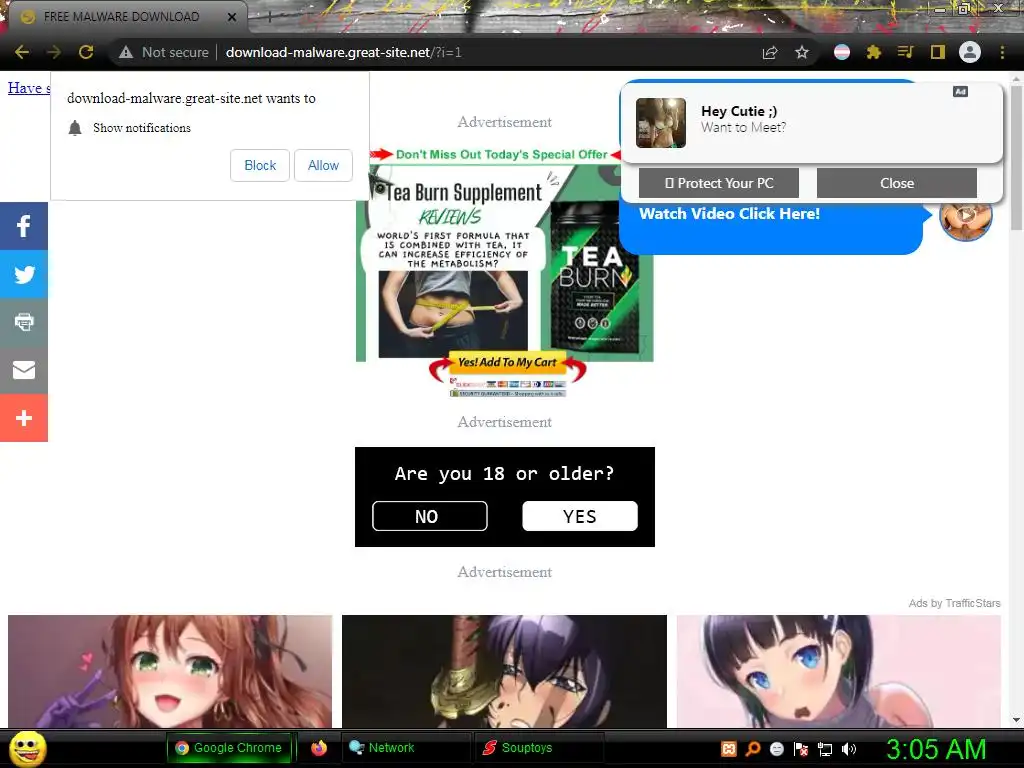
Task: Click the Ad badge on the popup
Action: pos(960,91)
